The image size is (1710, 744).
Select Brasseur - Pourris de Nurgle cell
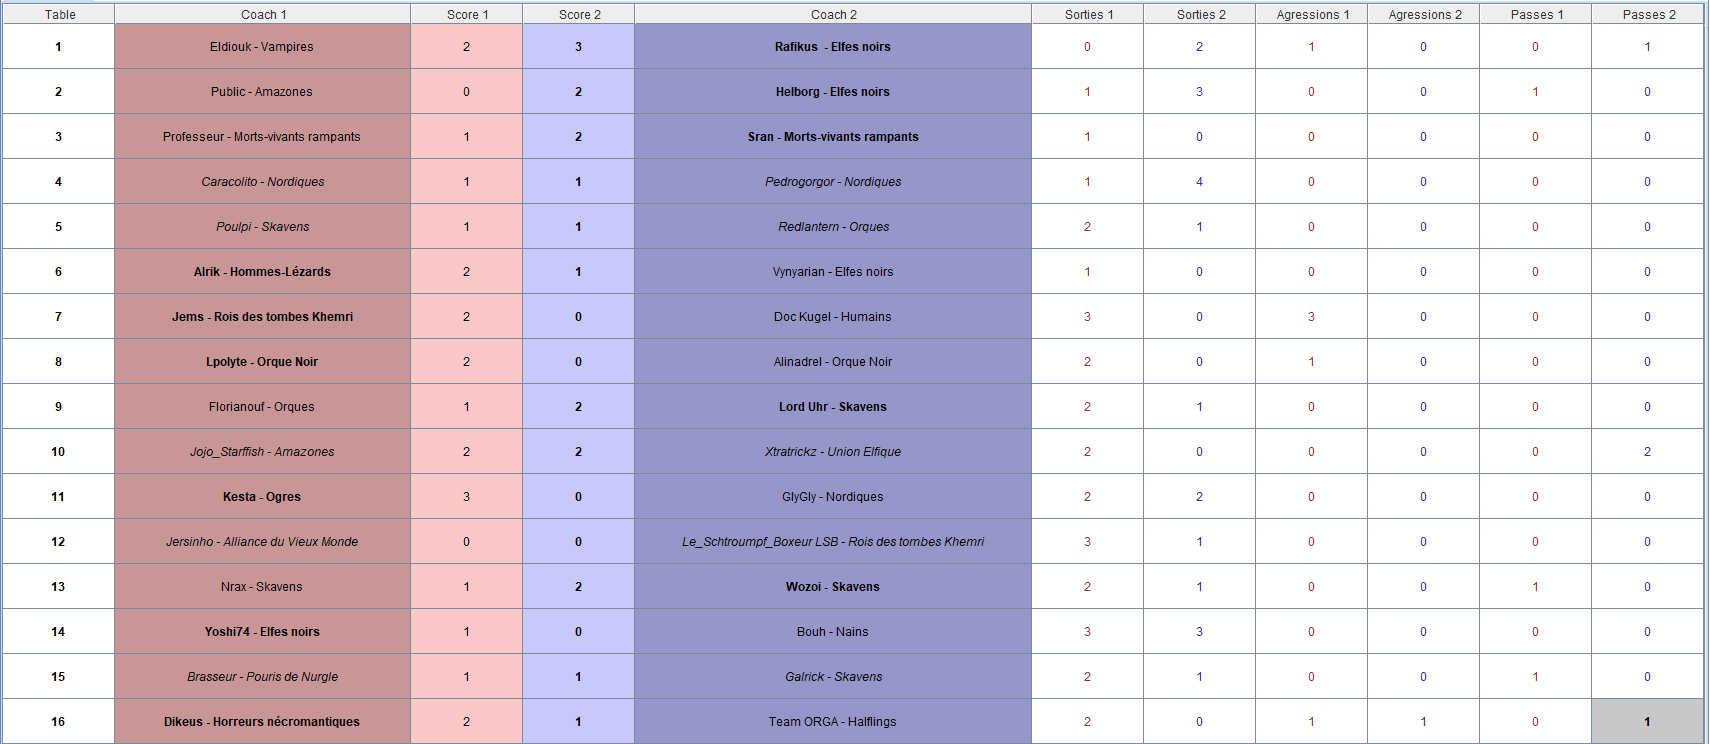point(262,677)
